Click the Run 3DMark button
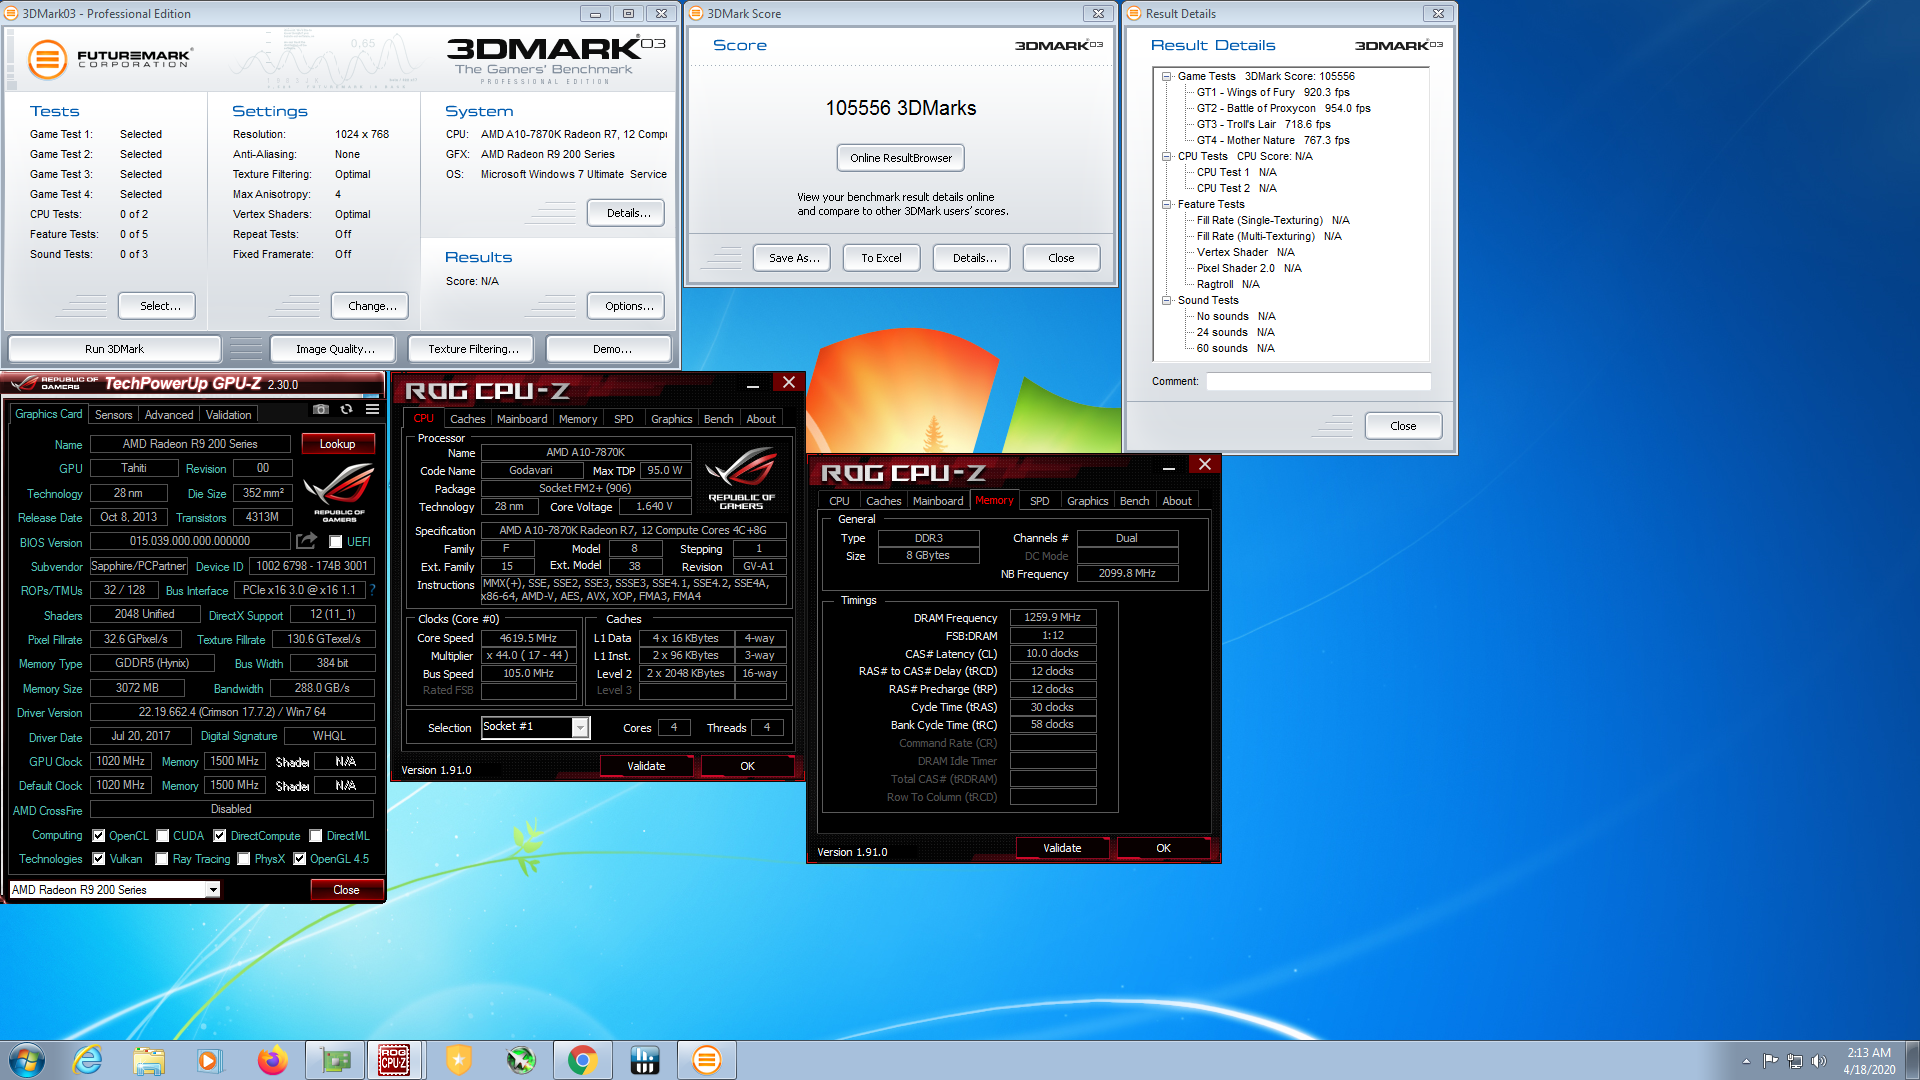 click(x=114, y=349)
